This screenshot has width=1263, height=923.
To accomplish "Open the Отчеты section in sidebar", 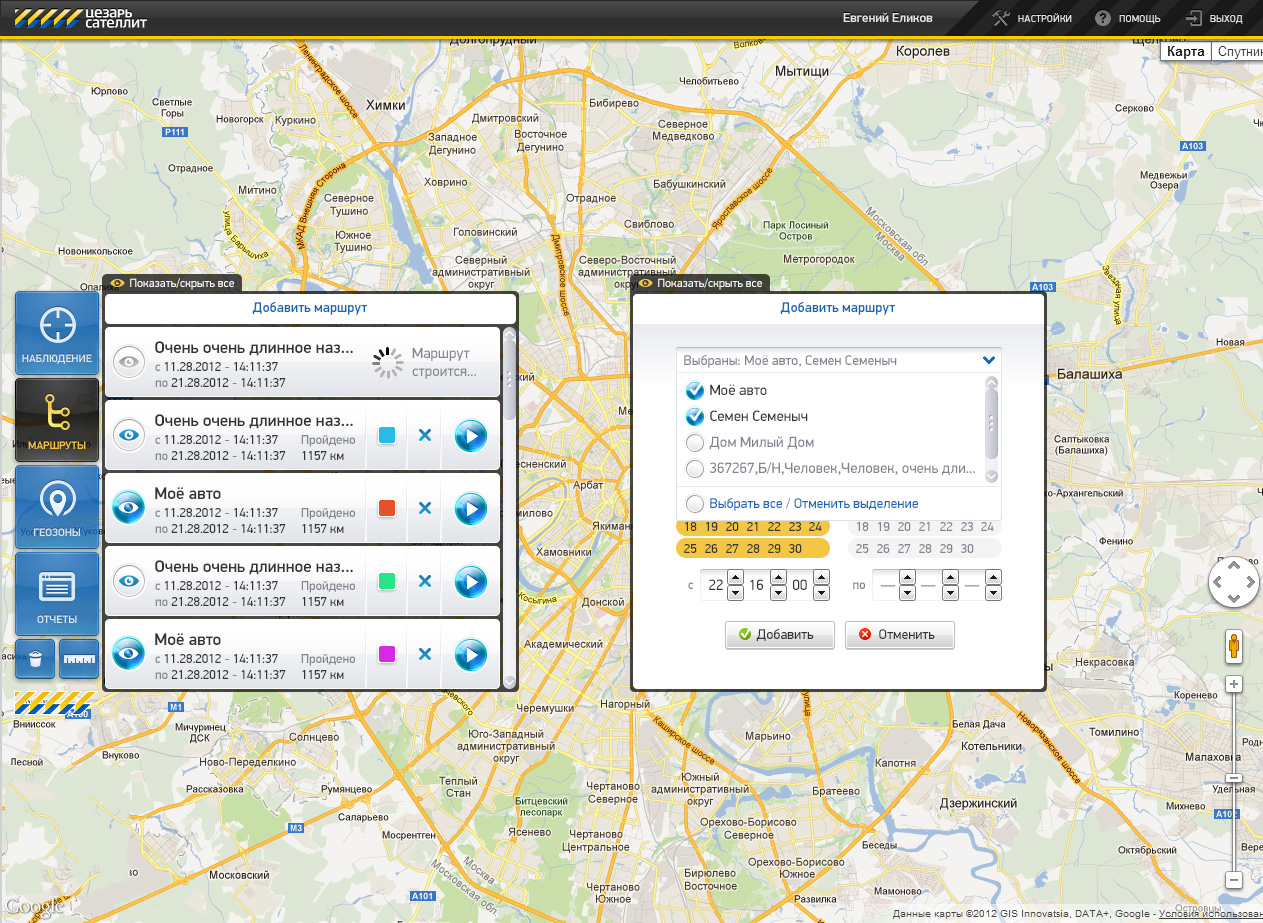I will coord(57,594).
